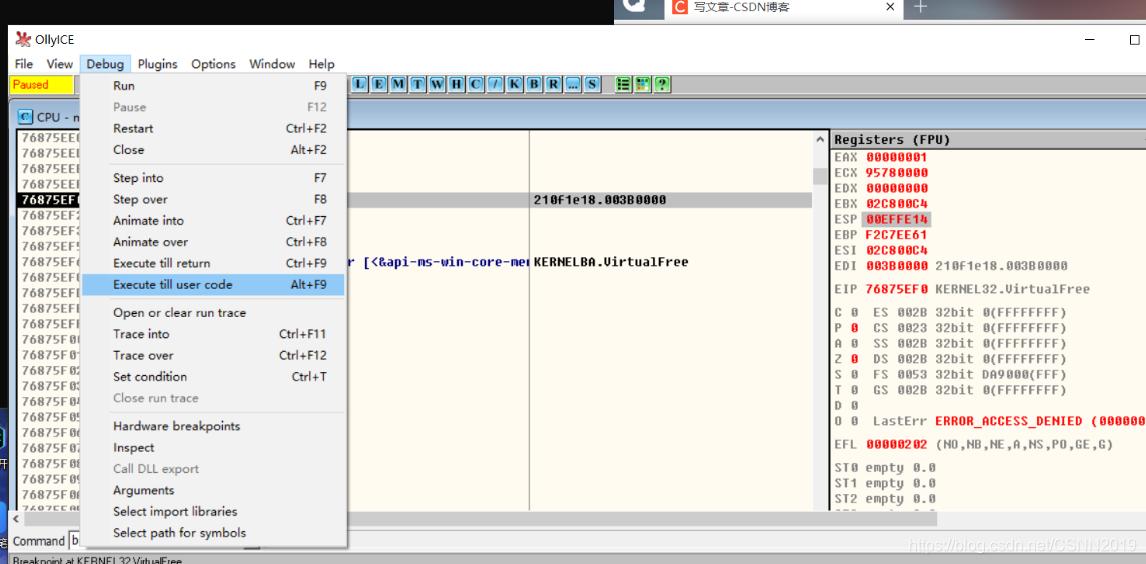1146x564 pixels.
Task: Open Run trace (...) toolbar icon
Action: click(x=572, y=84)
